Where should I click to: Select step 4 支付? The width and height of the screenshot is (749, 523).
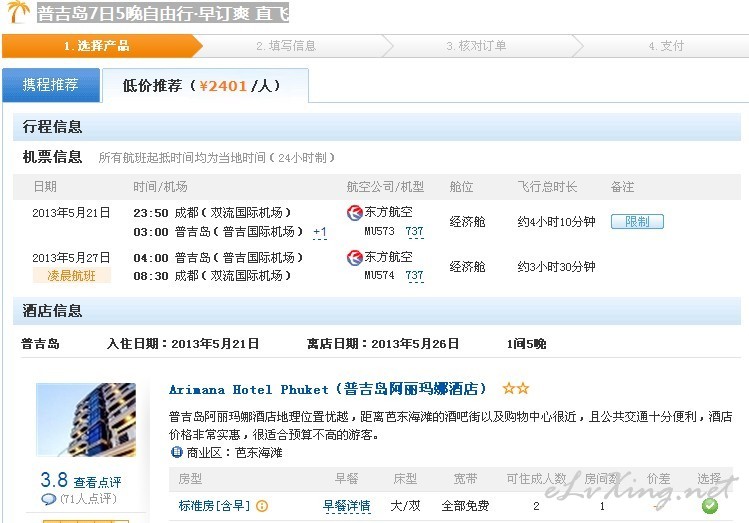(666, 46)
